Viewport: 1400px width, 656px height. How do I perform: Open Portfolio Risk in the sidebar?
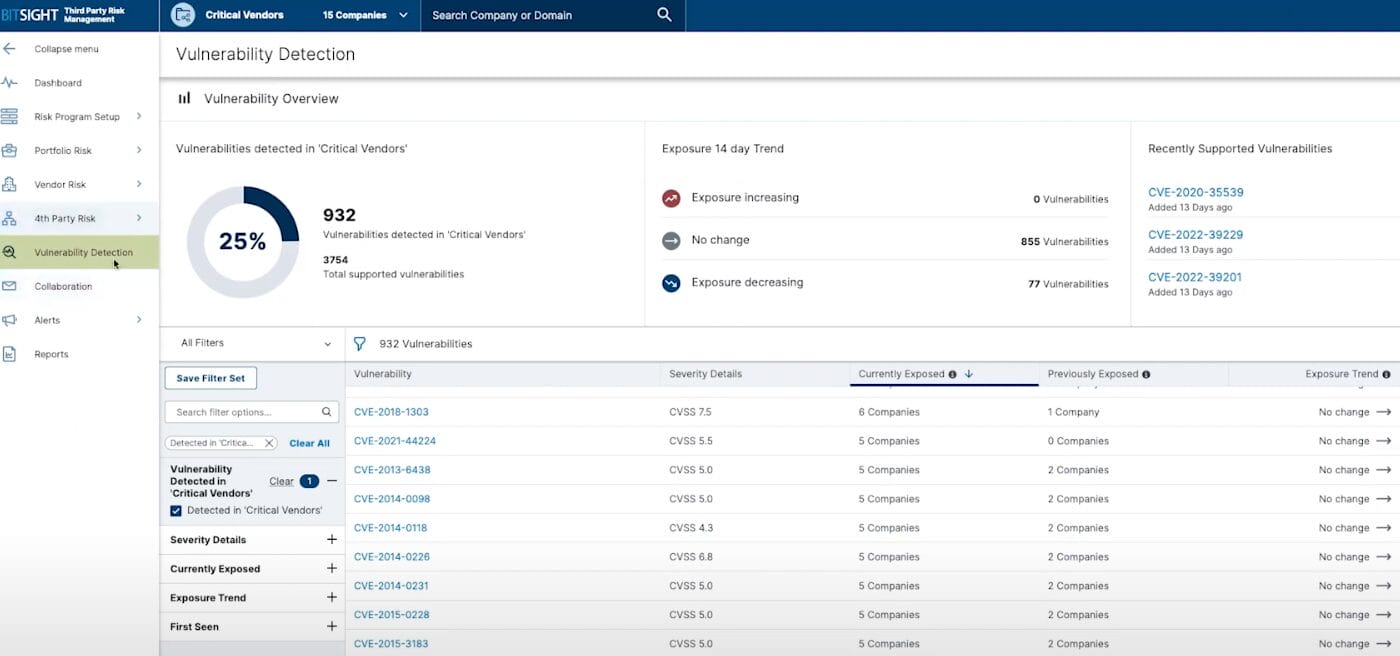tap(63, 151)
